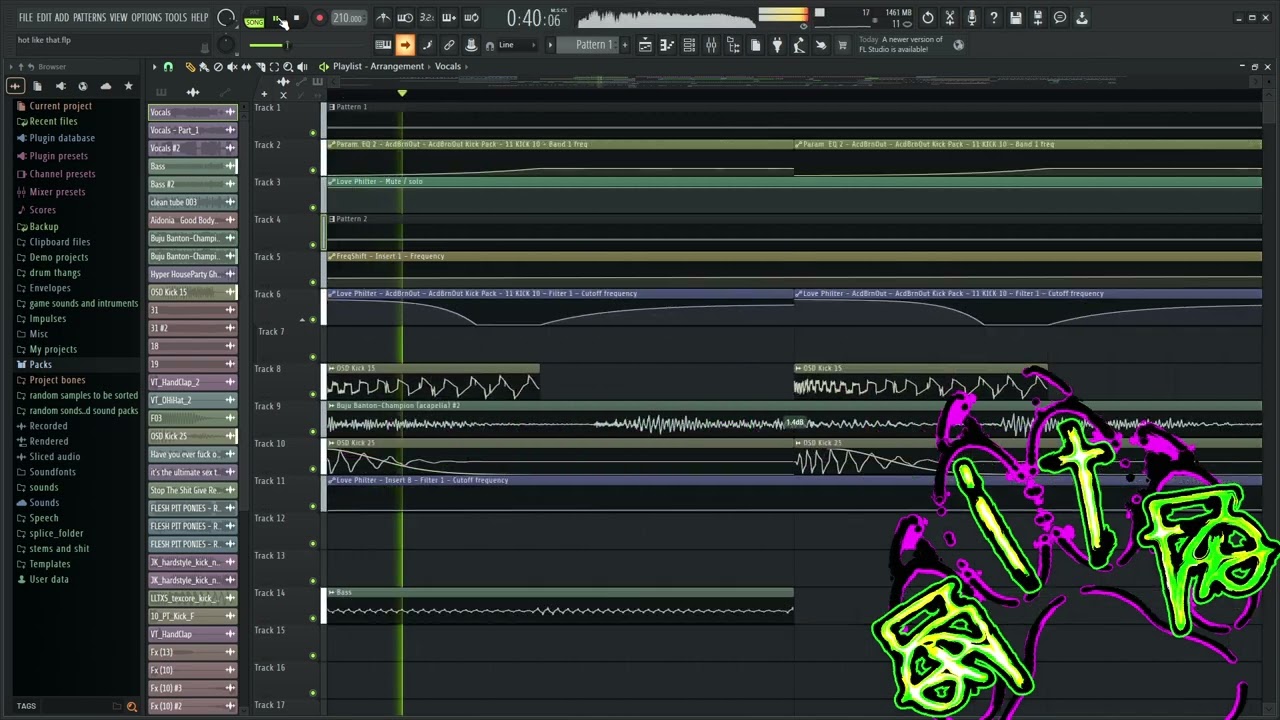This screenshot has height=720, width=1280.
Task: Toggle the magnet snap icon in playlist toolbar
Action: [168, 67]
